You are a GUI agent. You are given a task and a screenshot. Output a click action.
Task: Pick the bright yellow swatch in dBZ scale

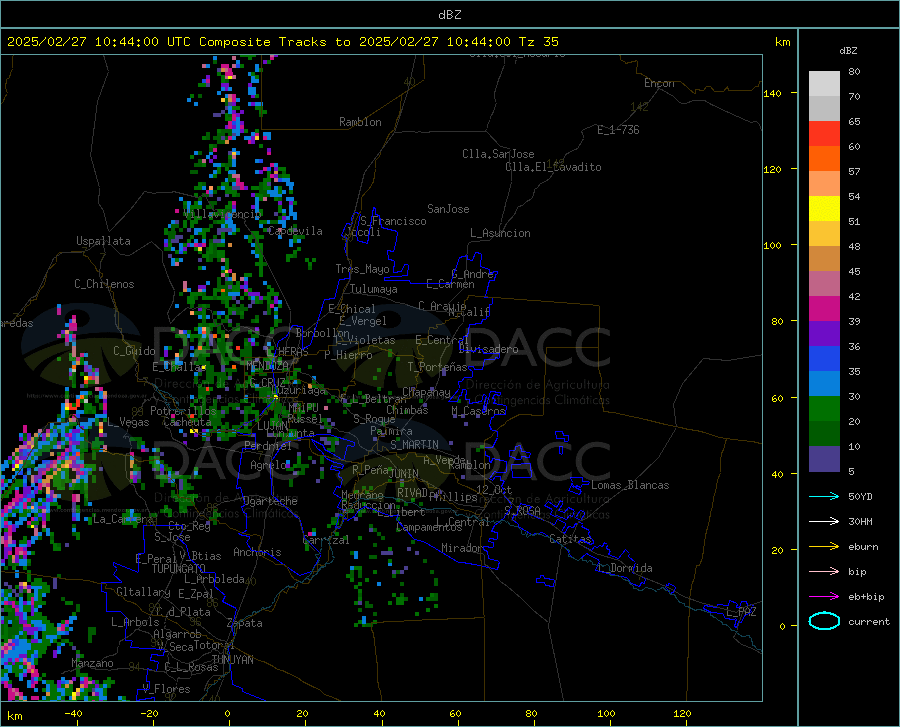(x=824, y=209)
